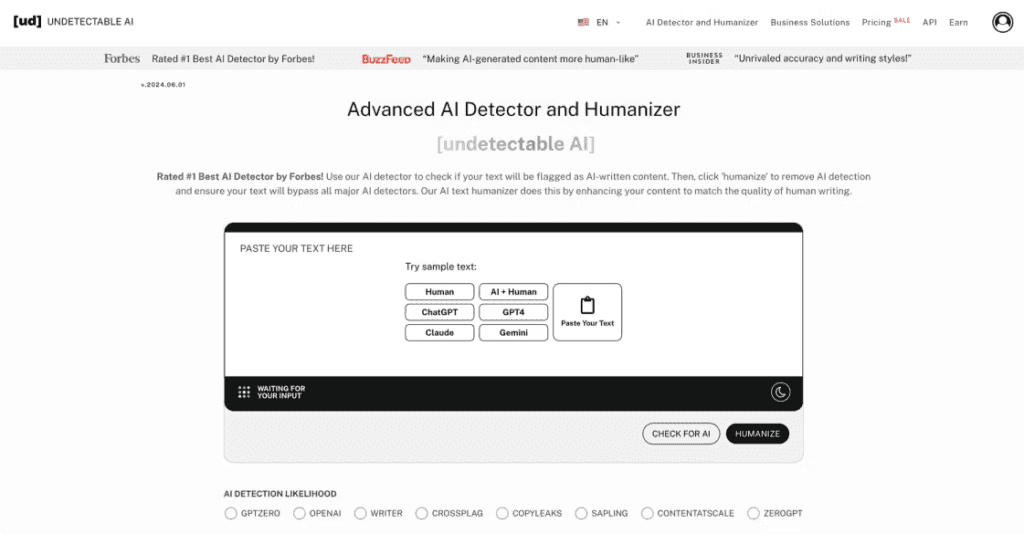Image resolution: width=1024 pixels, height=534 pixels.
Task: Load the Human sample text
Action: point(440,292)
